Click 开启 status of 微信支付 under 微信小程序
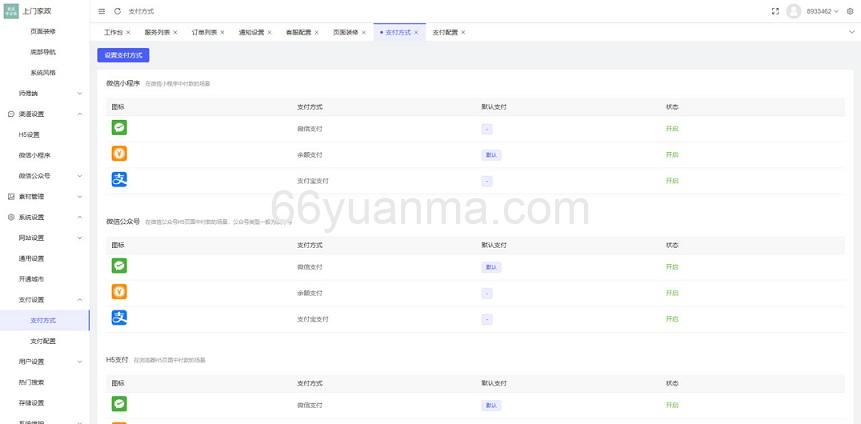The width and height of the screenshot is (861, 424). click(x=672, y=129)
